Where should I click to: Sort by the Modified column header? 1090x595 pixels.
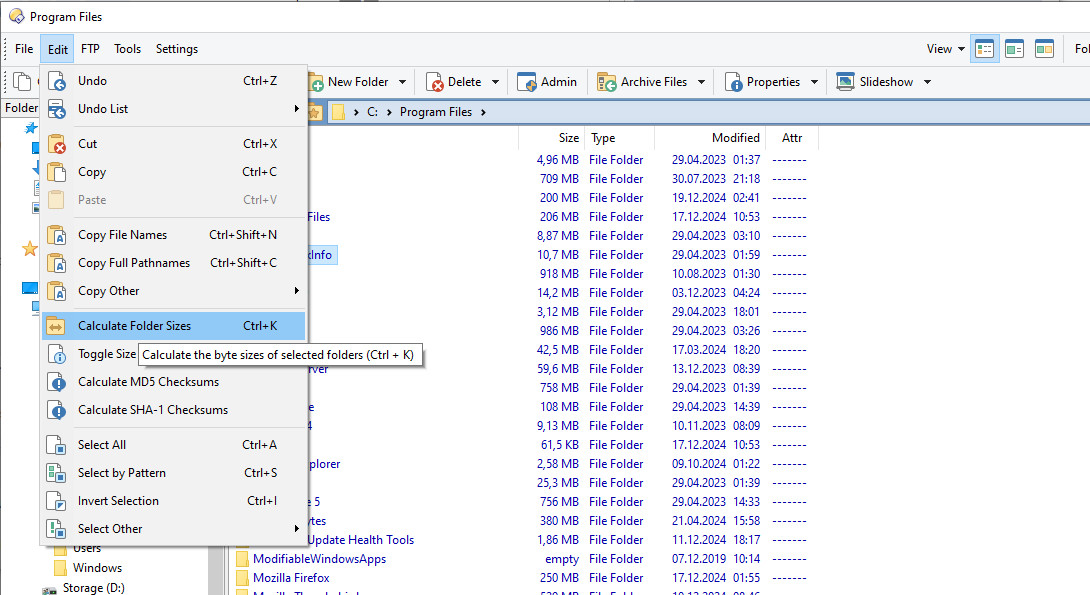[x=710, y=138]
